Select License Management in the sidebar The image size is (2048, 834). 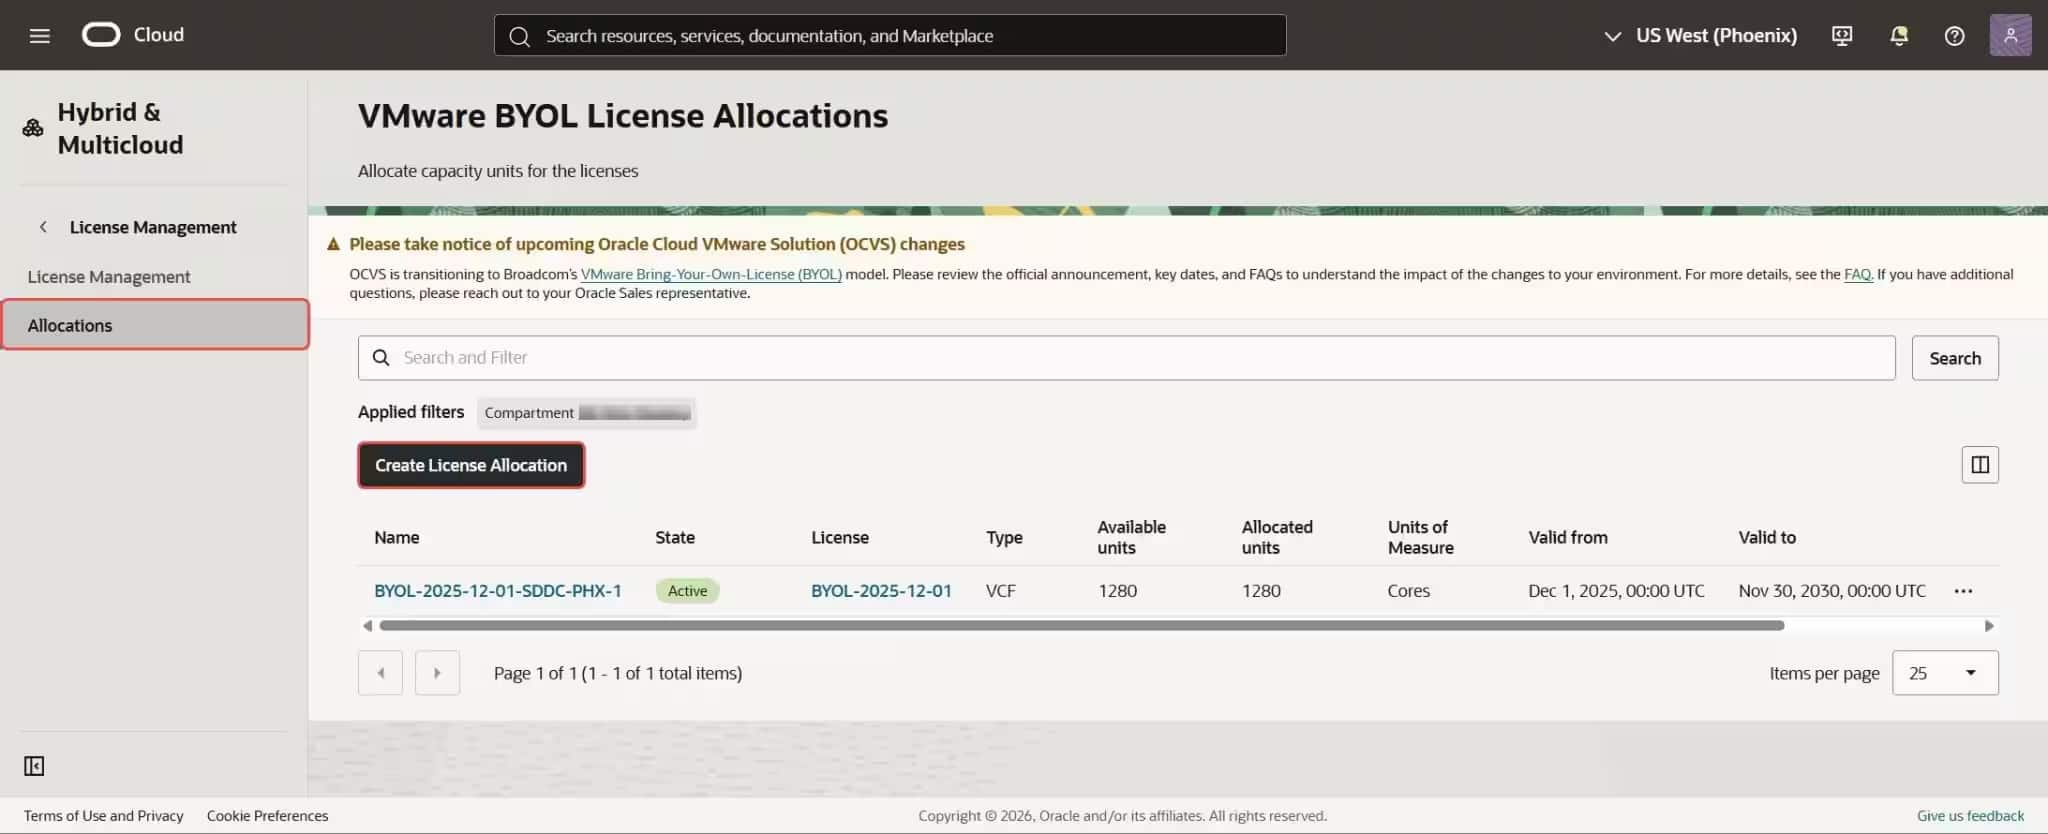[109, 277]
